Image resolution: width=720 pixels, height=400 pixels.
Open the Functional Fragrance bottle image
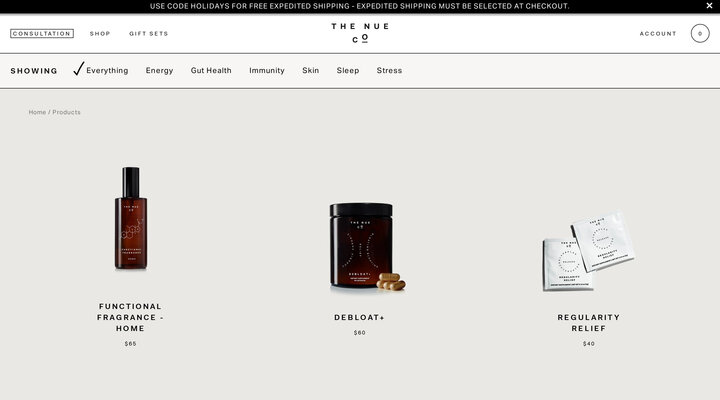point(131,218)
